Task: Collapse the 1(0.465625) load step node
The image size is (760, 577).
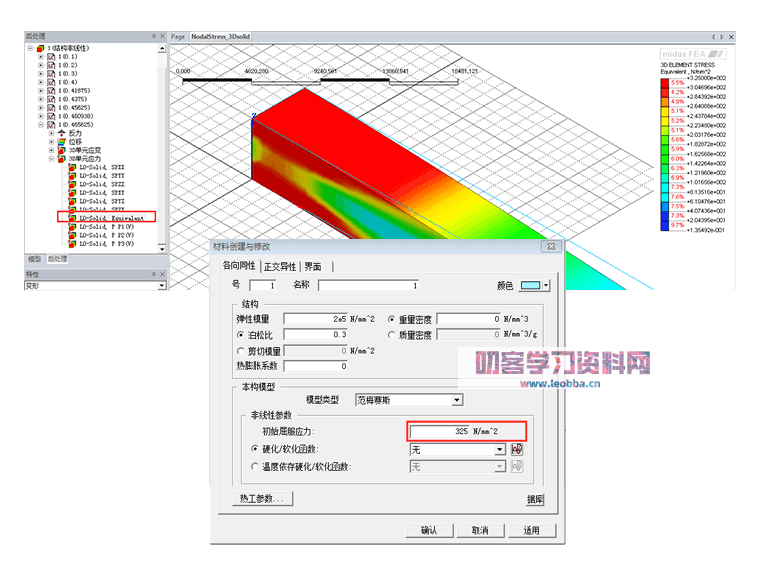Action: (41, 125)
